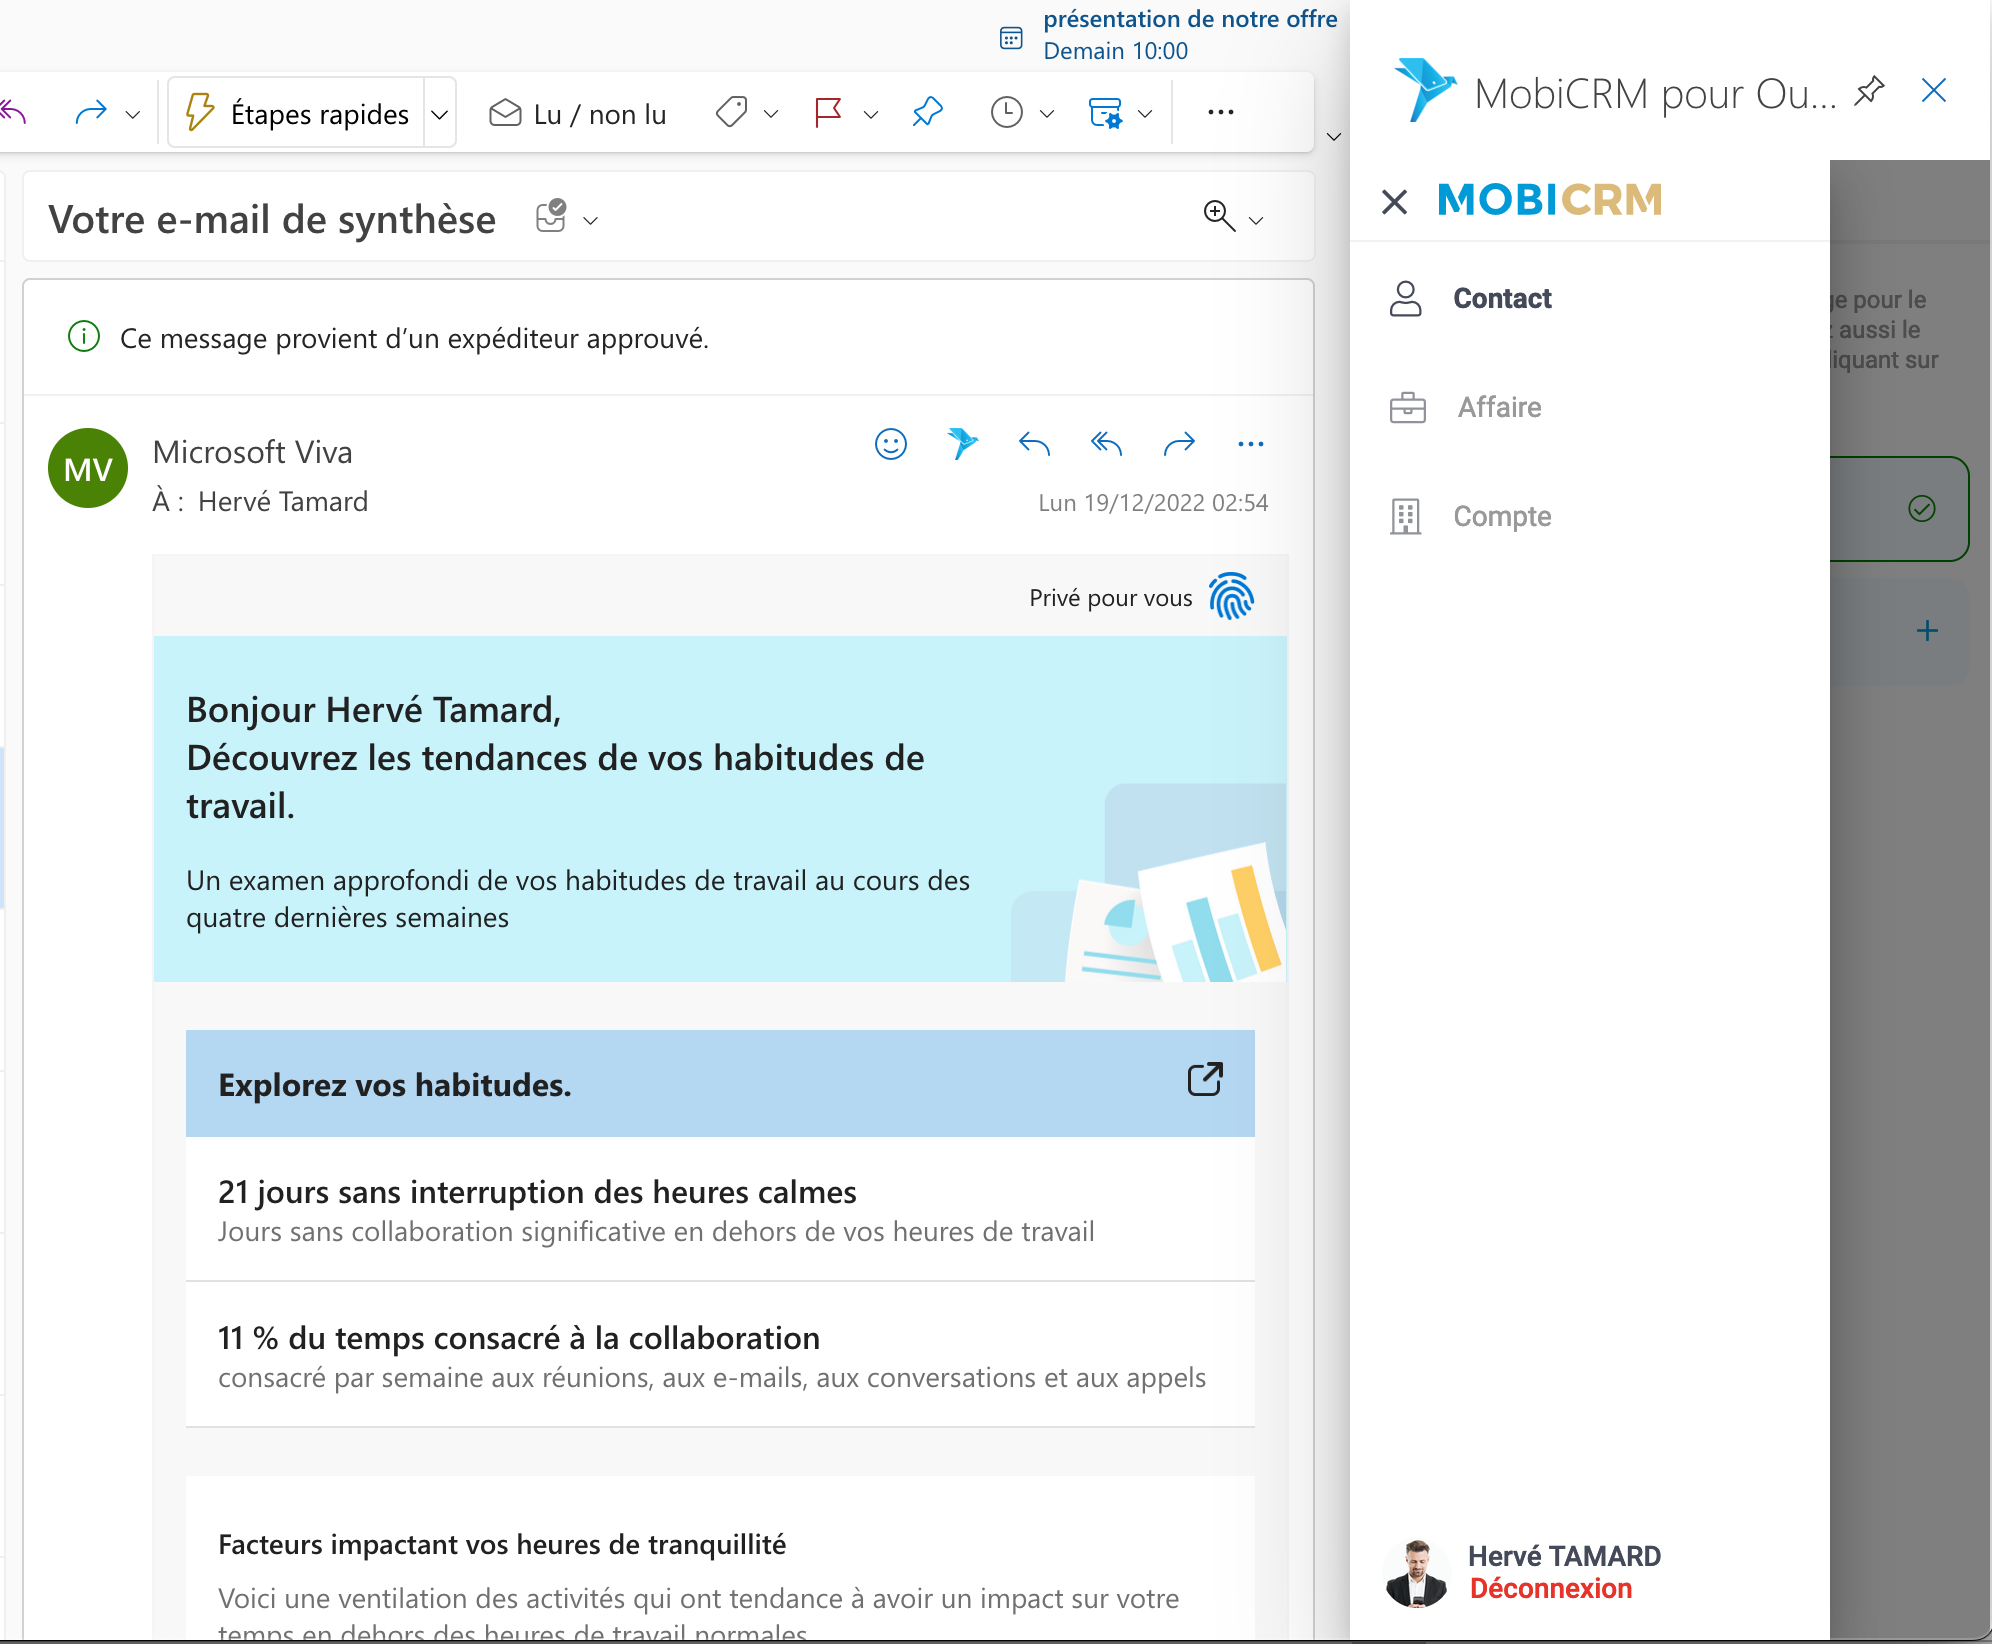Toggle Lu / non lu status
Viewport: 1992px width, 1644px height.
pos(578,114)
